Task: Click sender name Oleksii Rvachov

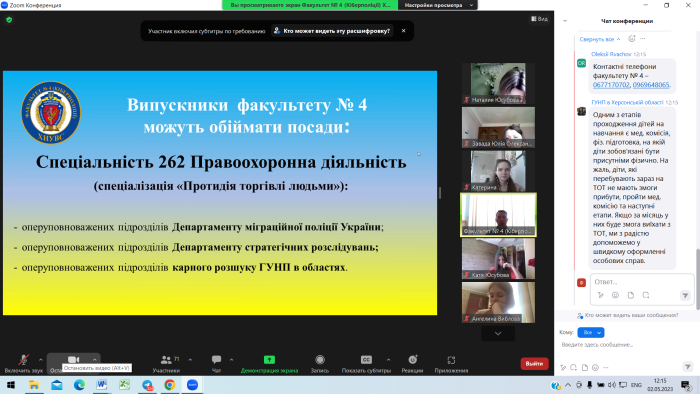Action: tap(611, 54)
